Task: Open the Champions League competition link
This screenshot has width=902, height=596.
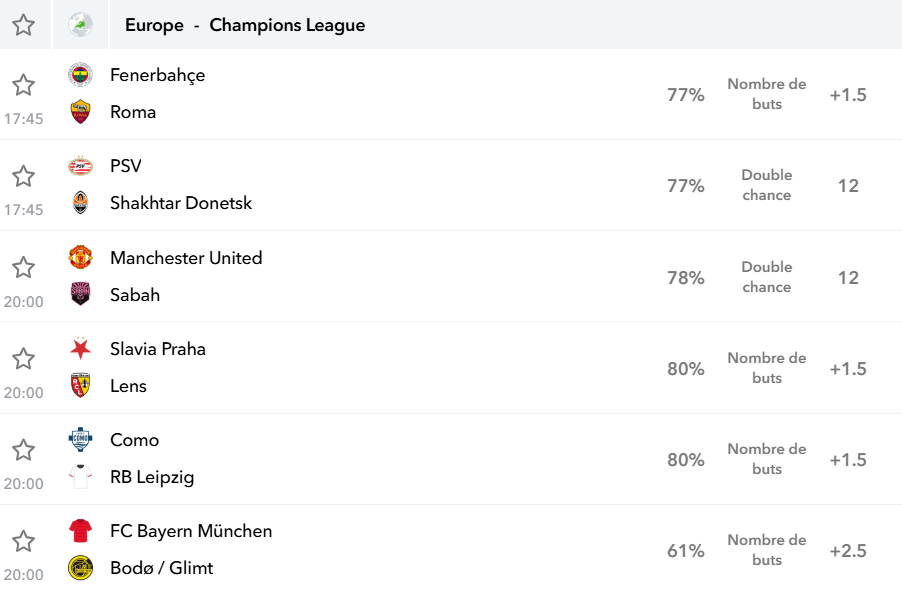Action: (x=287, y=25)
